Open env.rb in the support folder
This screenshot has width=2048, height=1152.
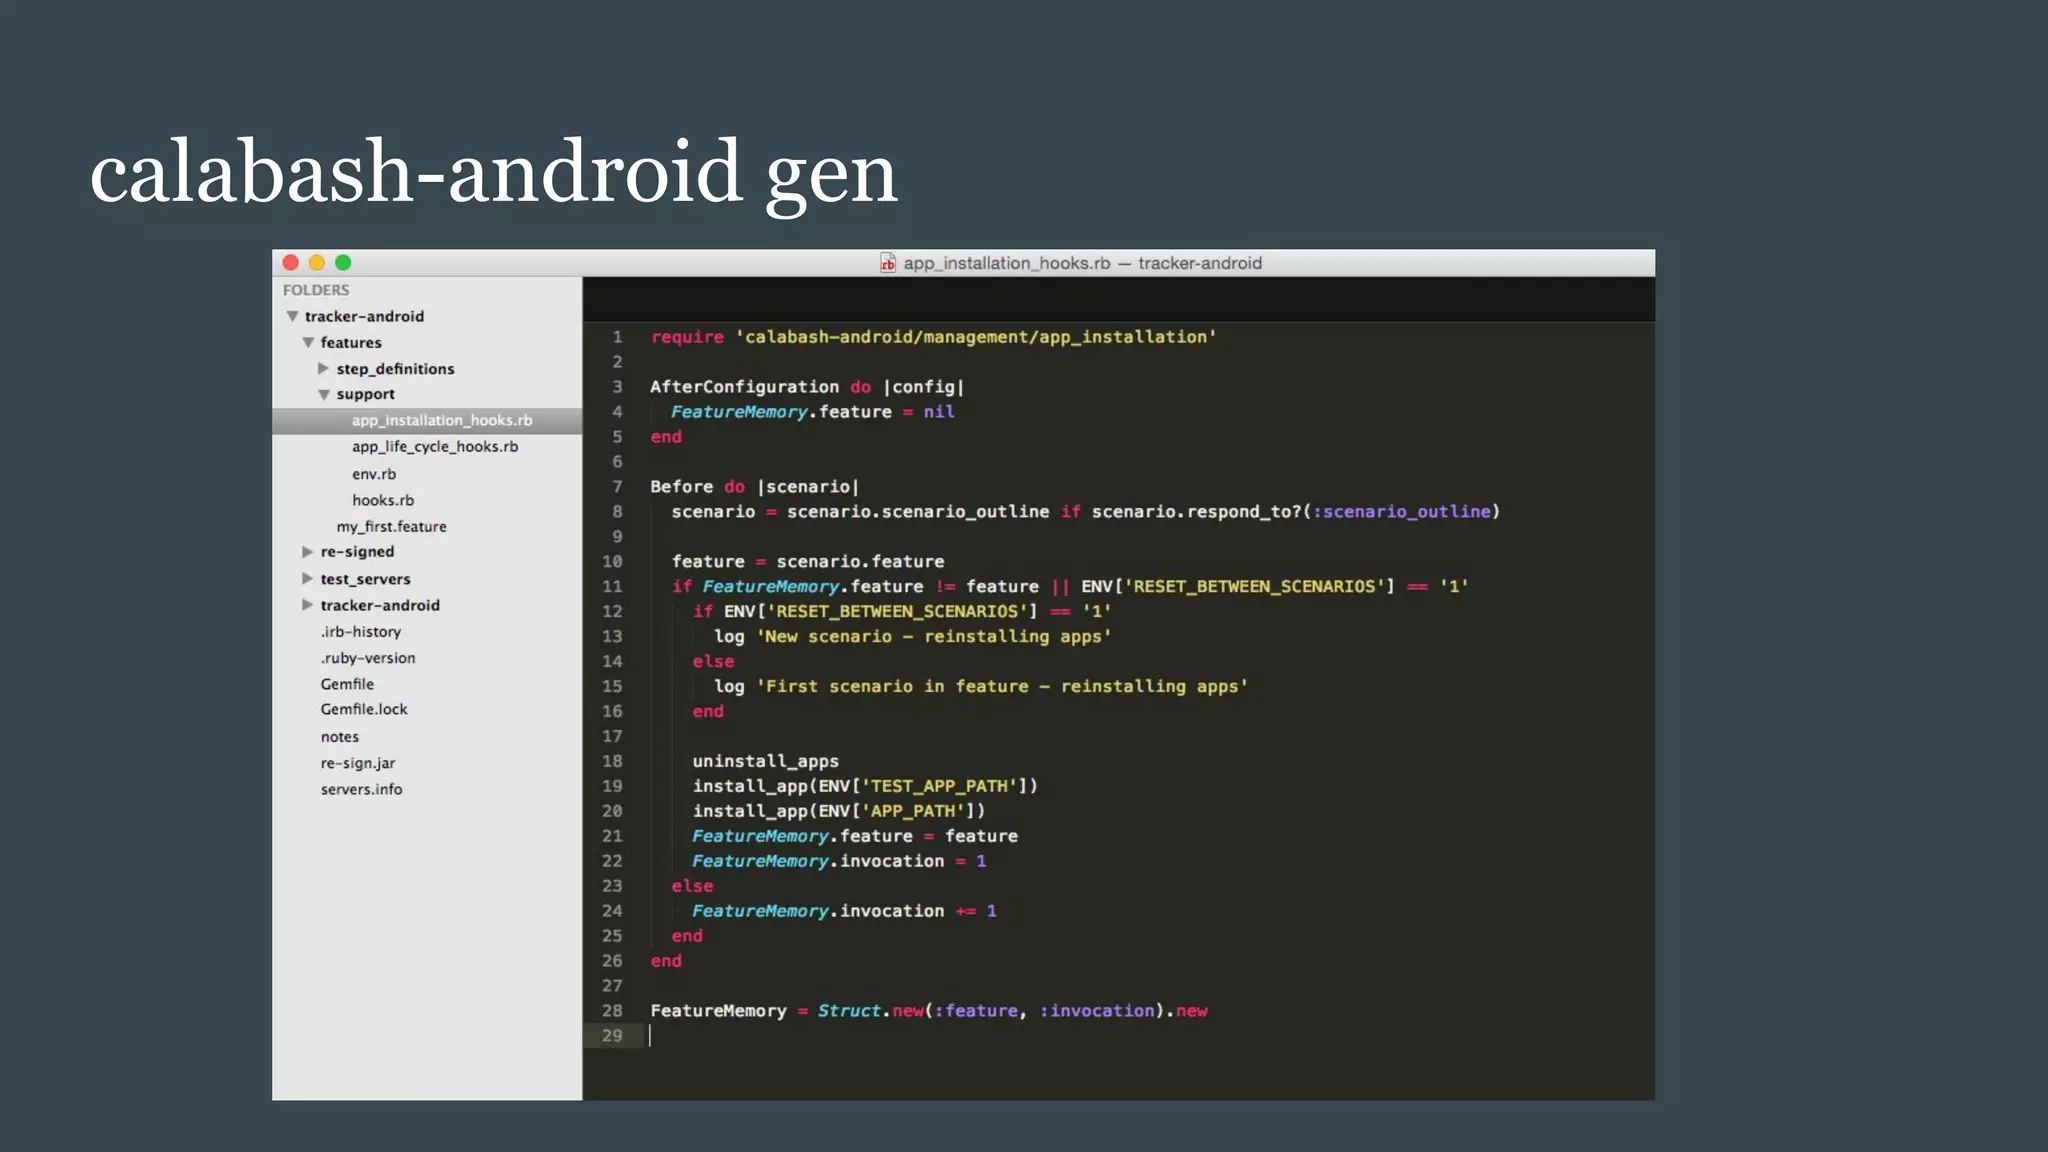pyautogui.click(x=374, y=474)
